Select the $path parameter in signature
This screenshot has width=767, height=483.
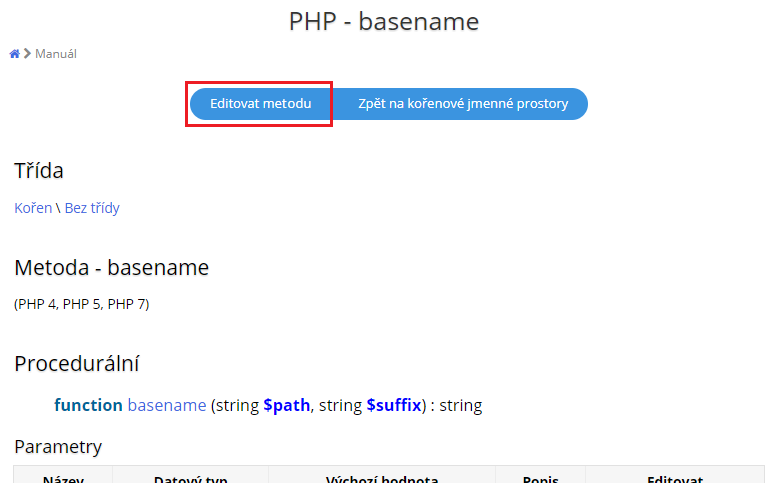pyautogui.click(x=287, y=405)
